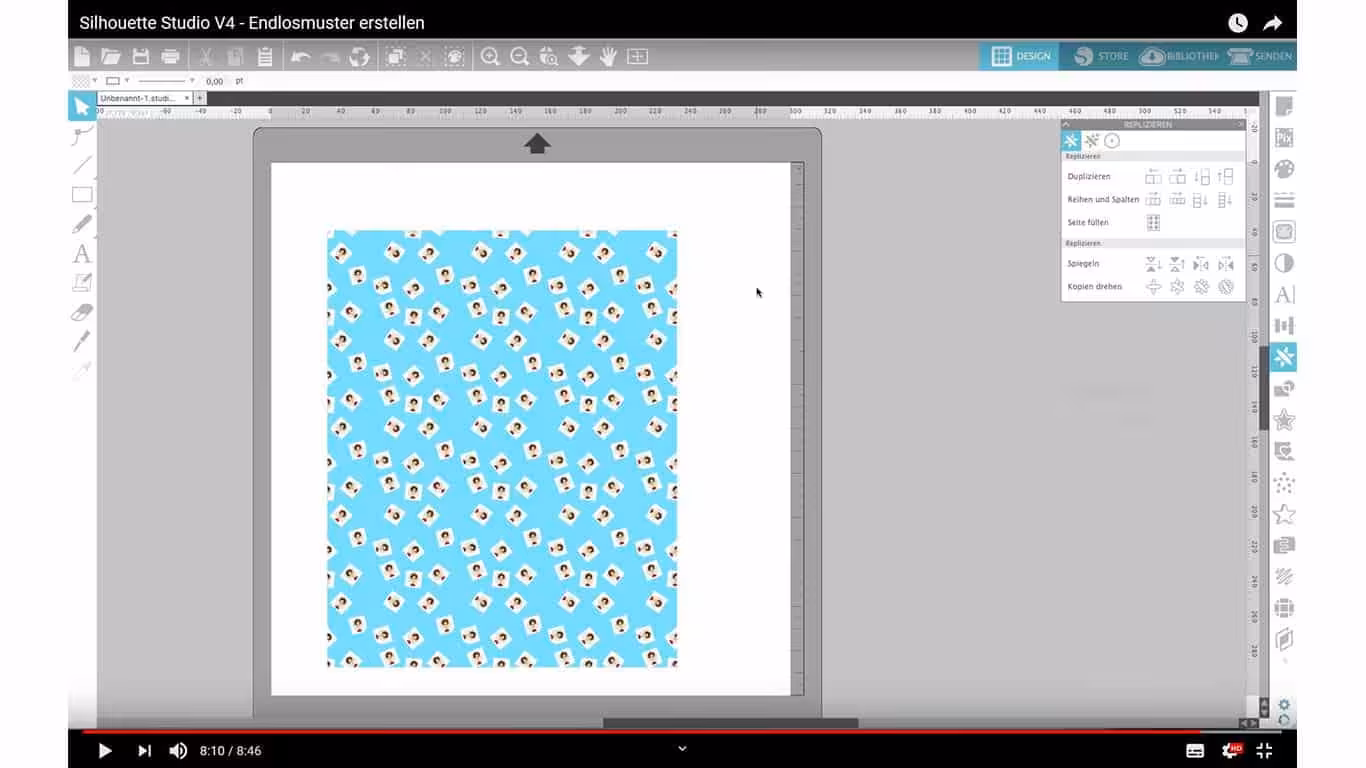1366x768 pixels.
Task: Select the Text tool in left toolbar
Action: [82, 254]
